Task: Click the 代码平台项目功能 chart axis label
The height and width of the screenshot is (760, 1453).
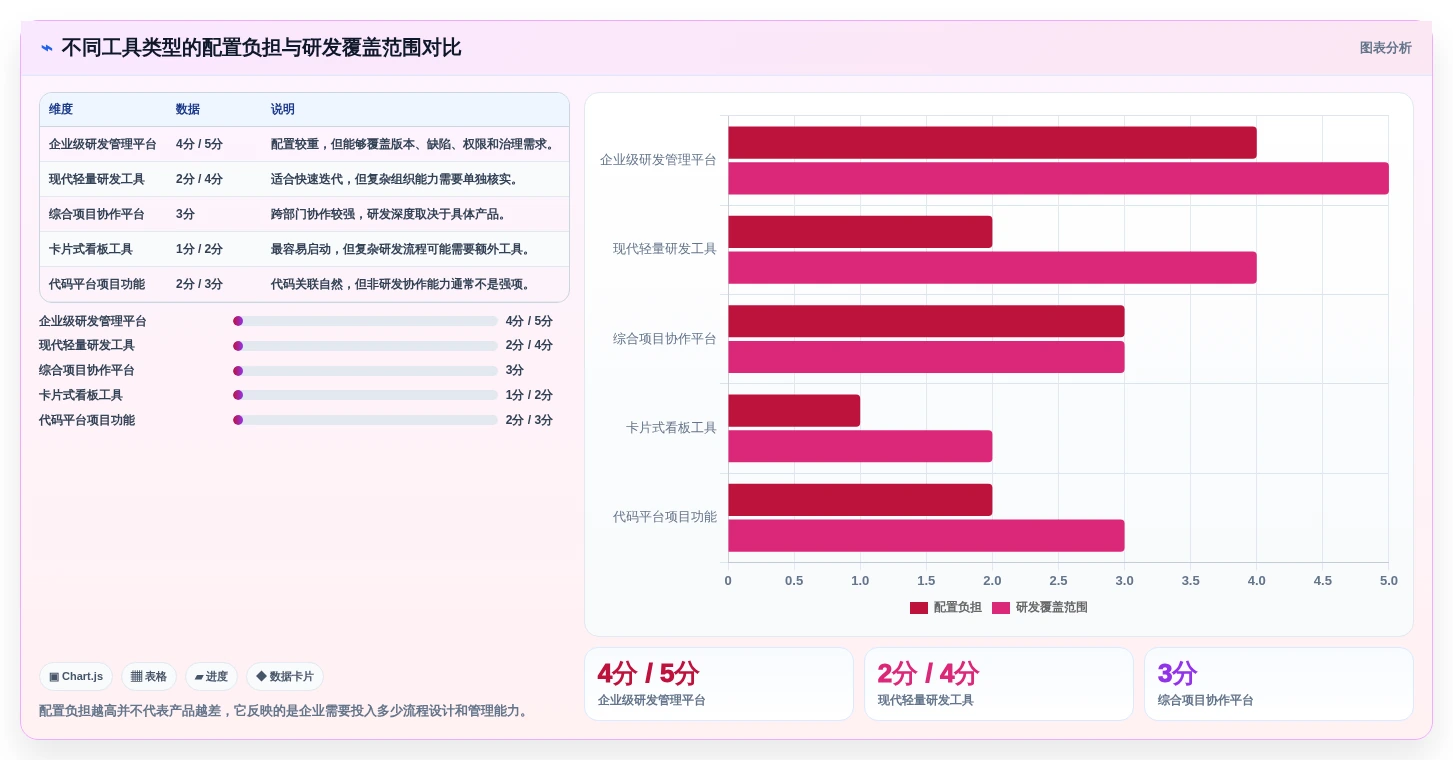Action: tap(665, 517)
